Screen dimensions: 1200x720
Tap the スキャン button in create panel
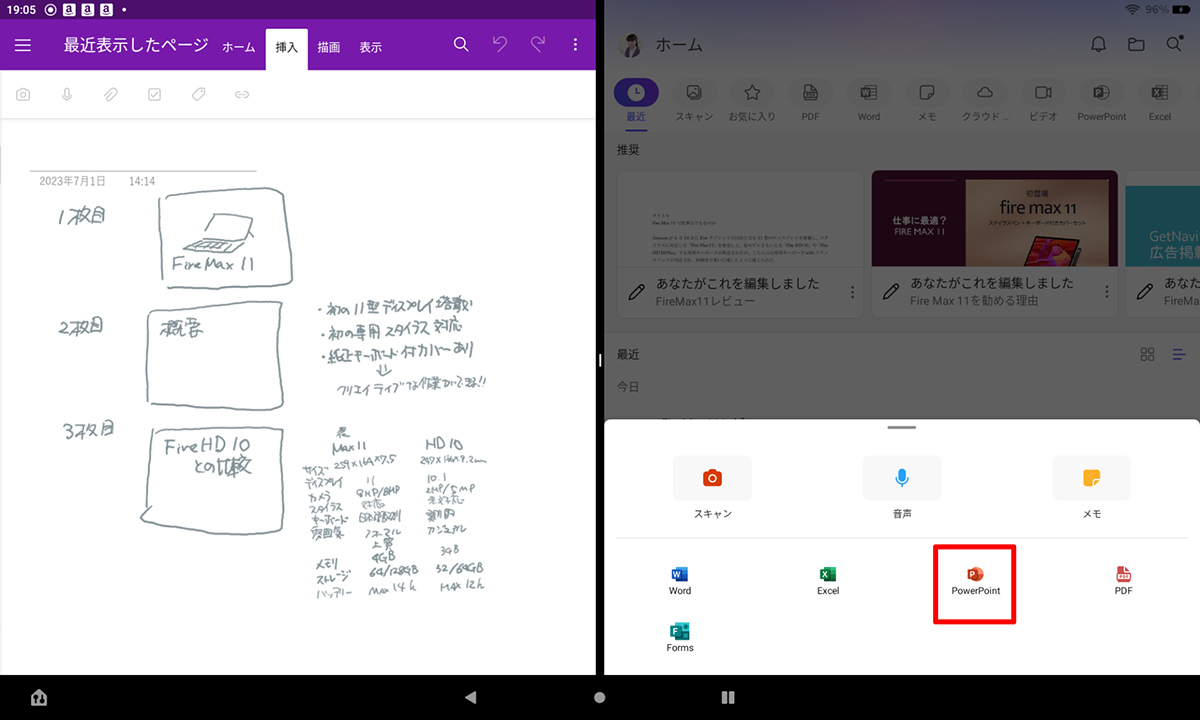pos(712,488)
